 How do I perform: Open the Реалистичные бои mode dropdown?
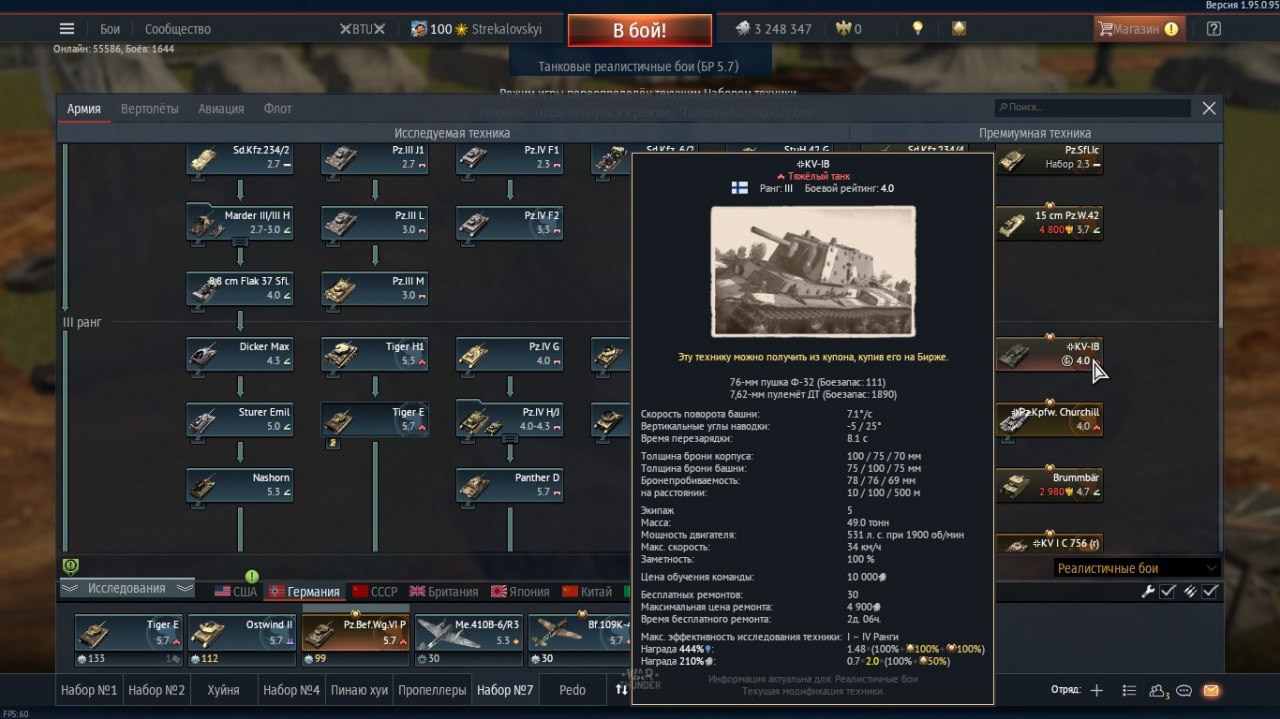pos(1137,568)
